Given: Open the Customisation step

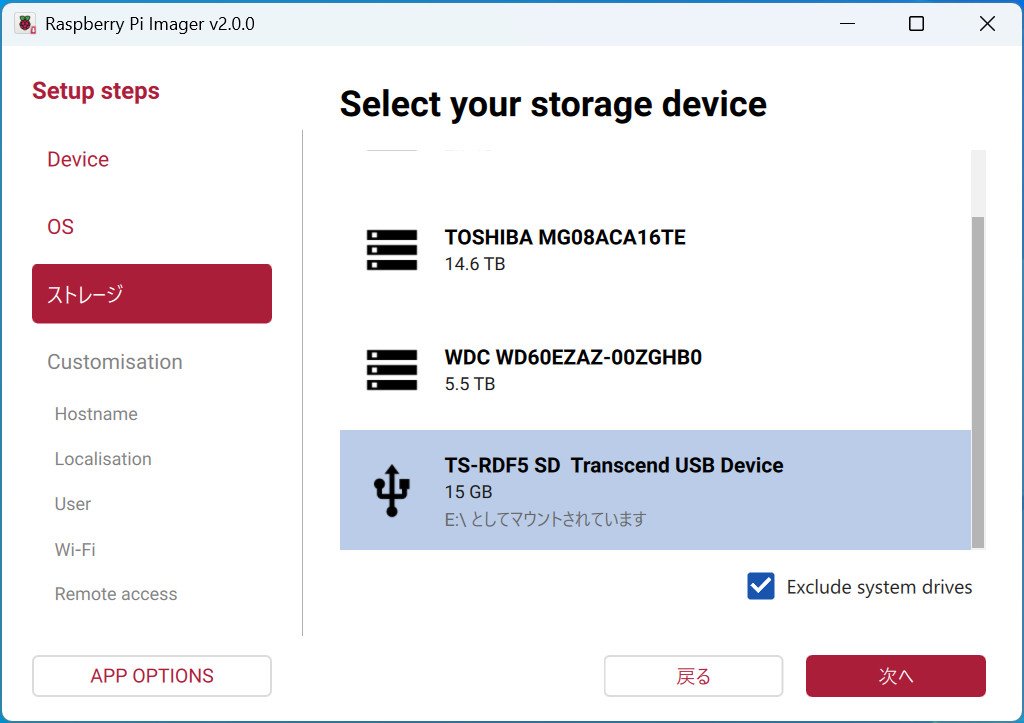Looking at the screenshot, I should click(115, 362).
